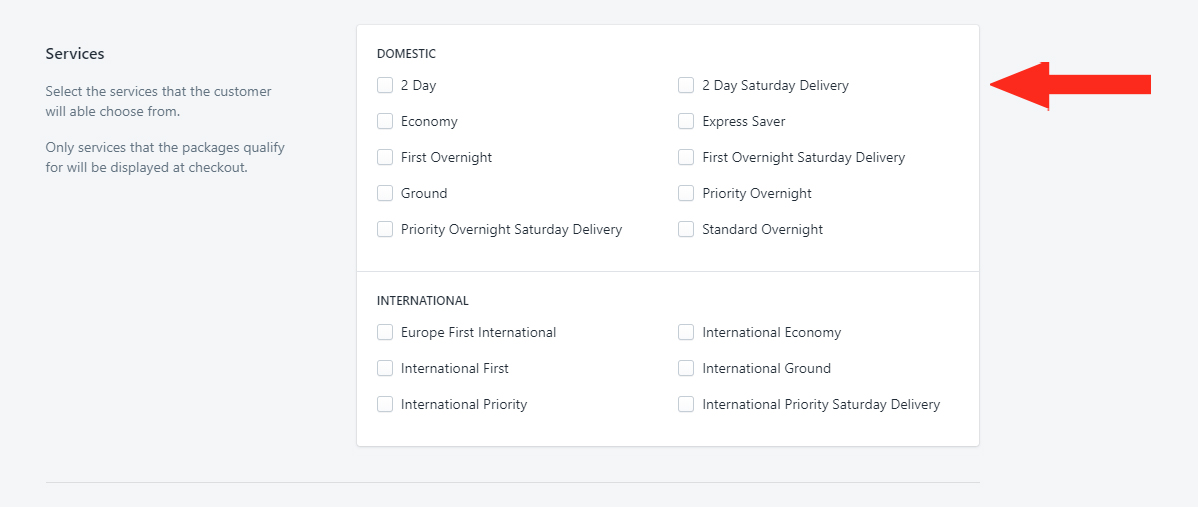Screen dimensions: 1198x507
Task: Enable the plain Priority Overnight option
Action: point(686,193)
